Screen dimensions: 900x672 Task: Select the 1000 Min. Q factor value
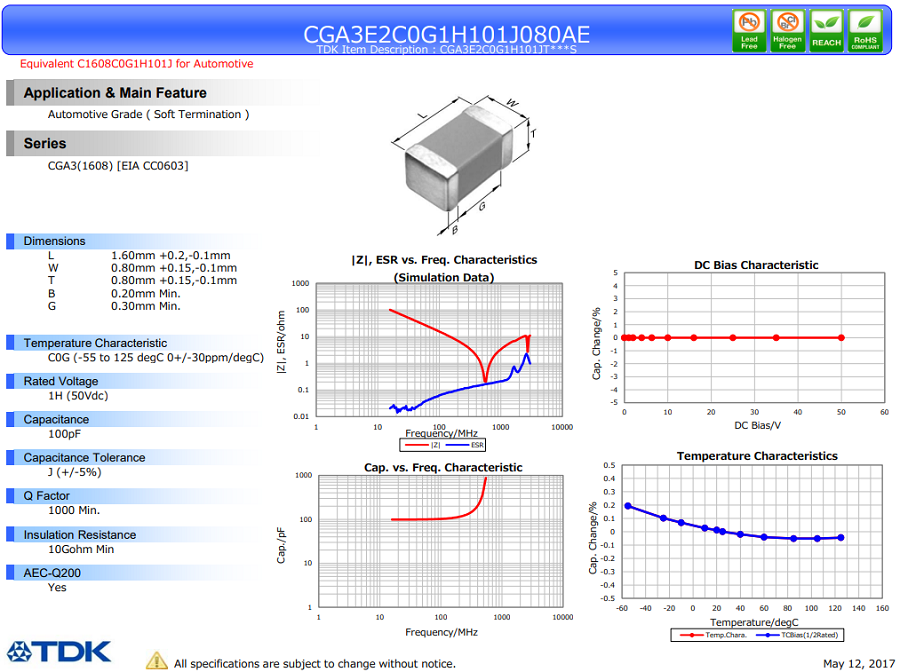tap(74, 510)
